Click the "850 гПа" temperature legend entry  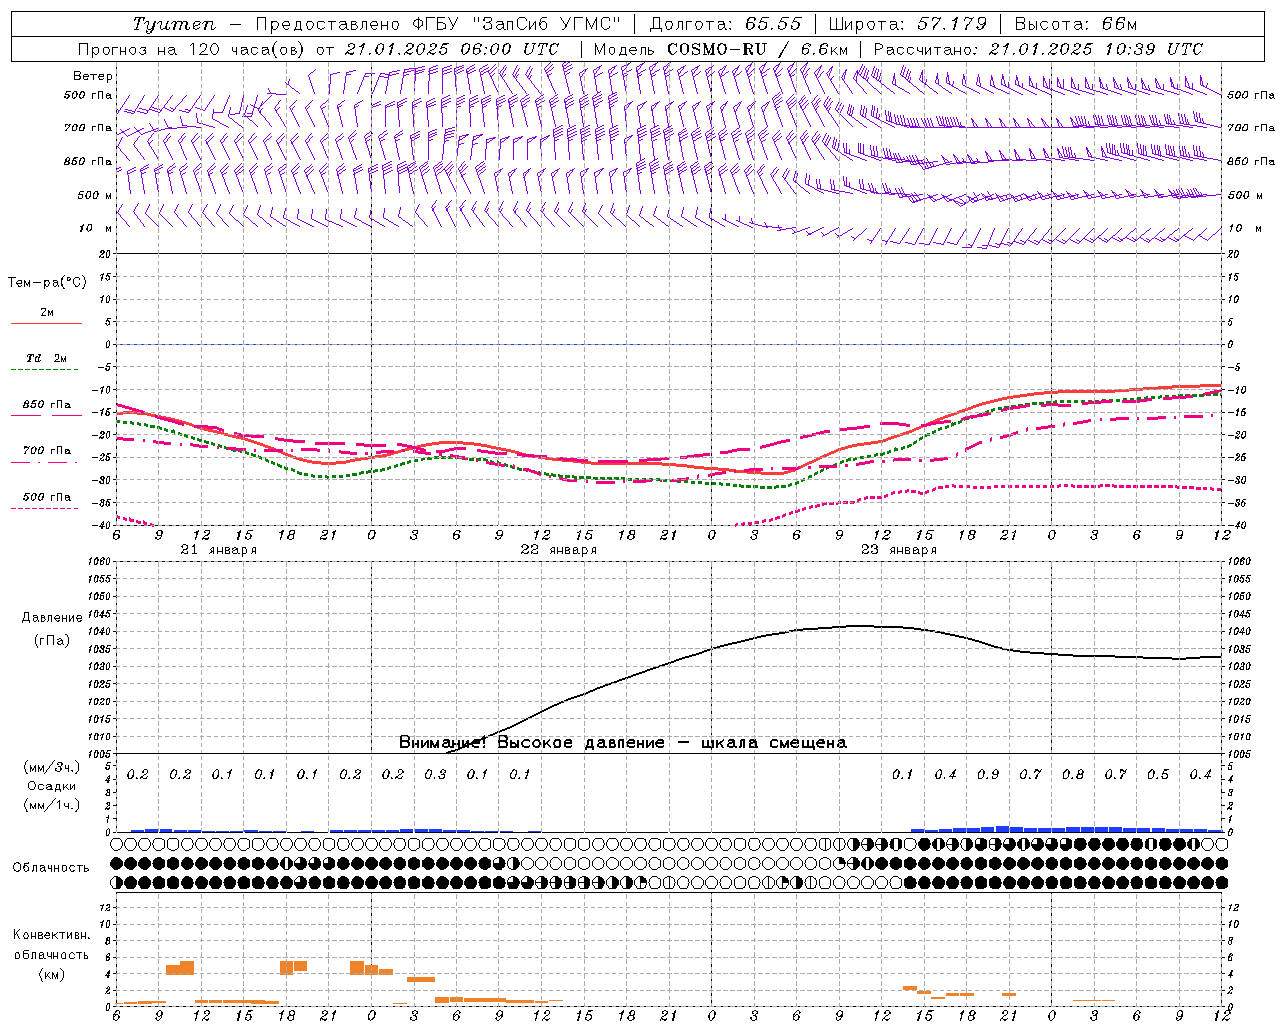point(47,405)
